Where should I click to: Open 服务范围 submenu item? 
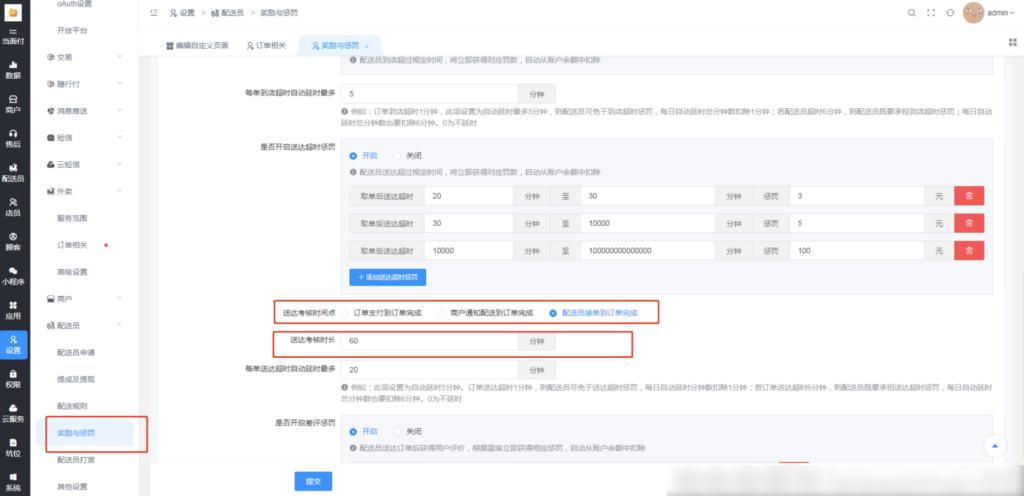pos(72,218)
